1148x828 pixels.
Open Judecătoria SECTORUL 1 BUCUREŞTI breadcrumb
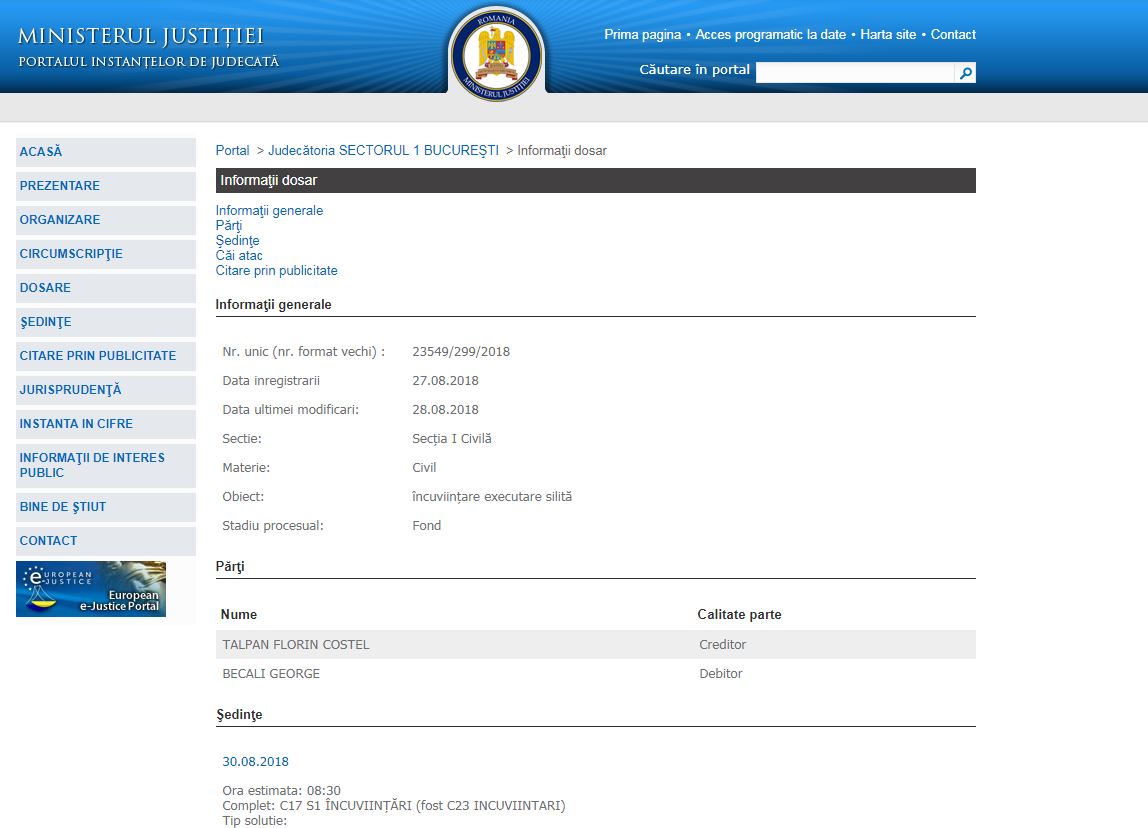(383, 151)
